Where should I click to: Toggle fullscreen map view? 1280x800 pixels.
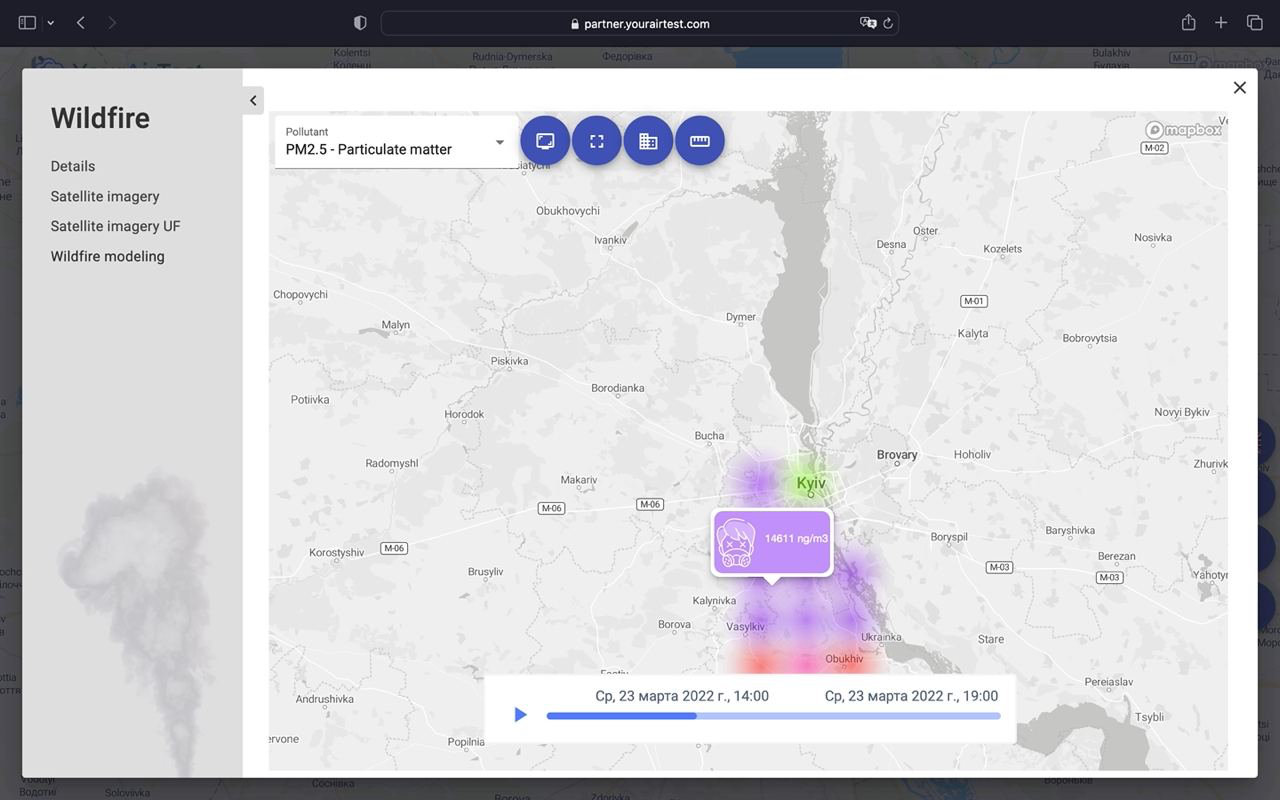pyautogui.click(x=597, y=141)
